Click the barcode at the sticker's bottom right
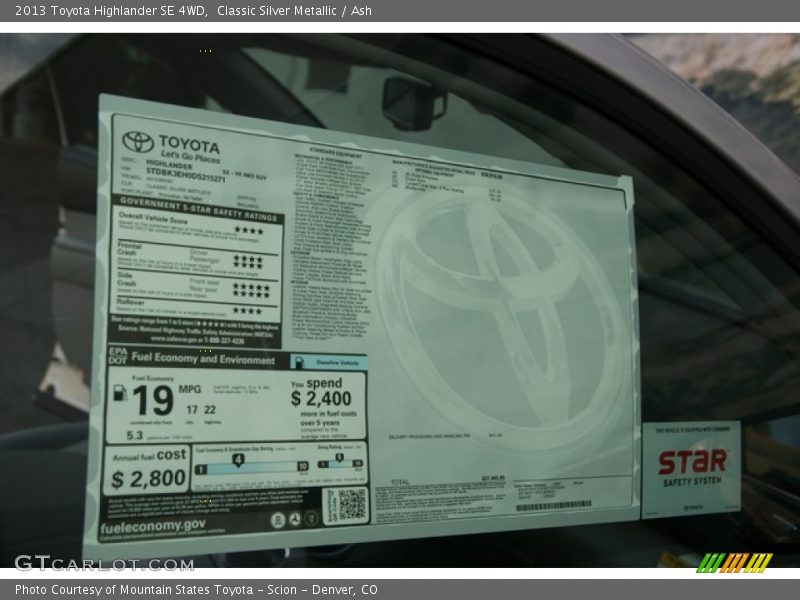Viewport: 800px width, 600px height. click(x=553, y=506)
